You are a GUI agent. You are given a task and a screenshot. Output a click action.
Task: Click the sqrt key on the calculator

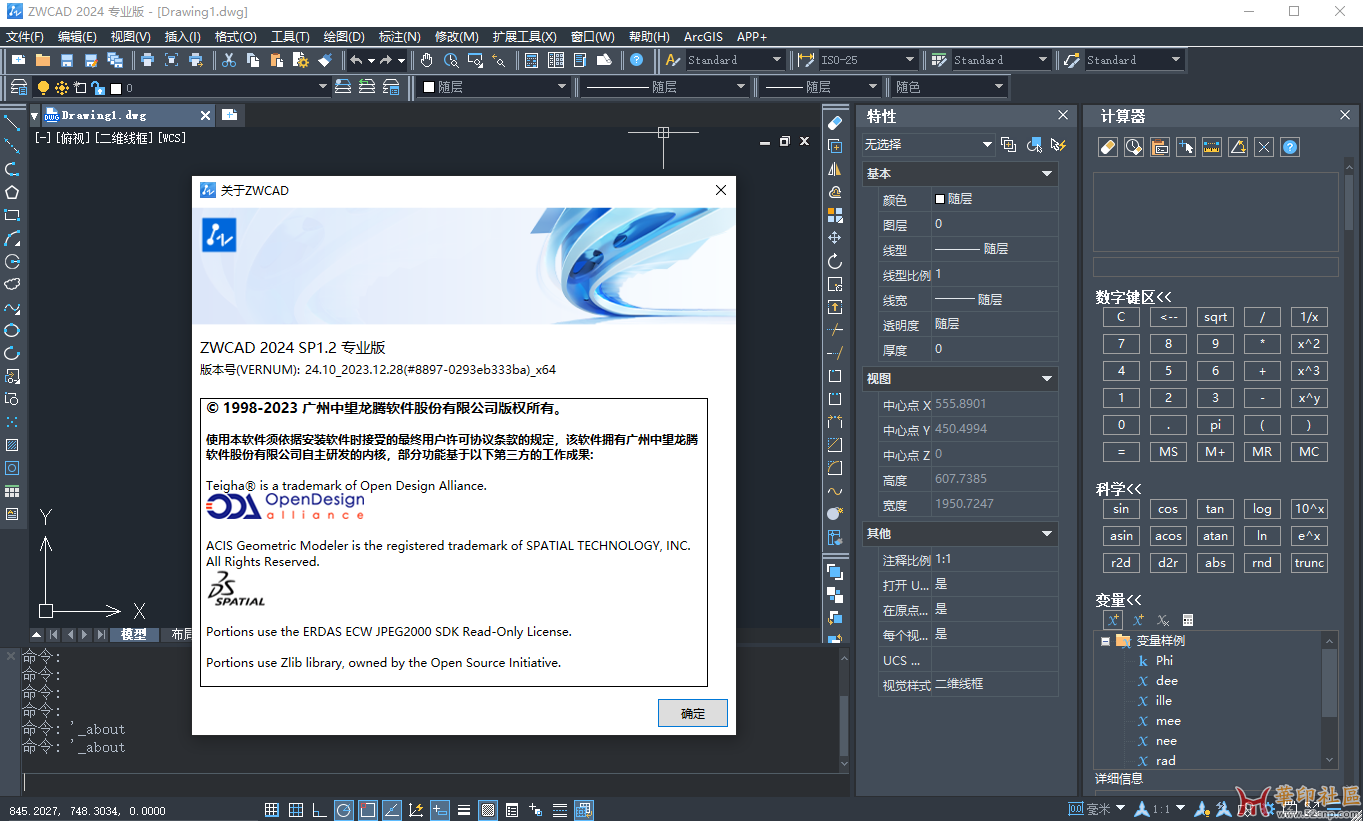click(x=1214, y=316)
